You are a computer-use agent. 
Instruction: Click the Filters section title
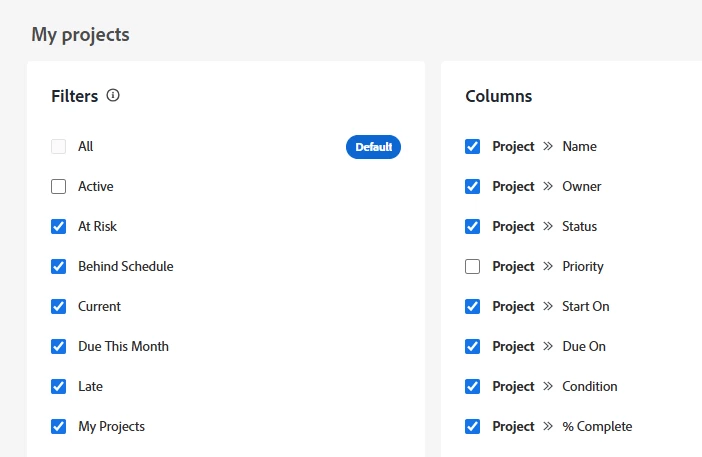74,96
